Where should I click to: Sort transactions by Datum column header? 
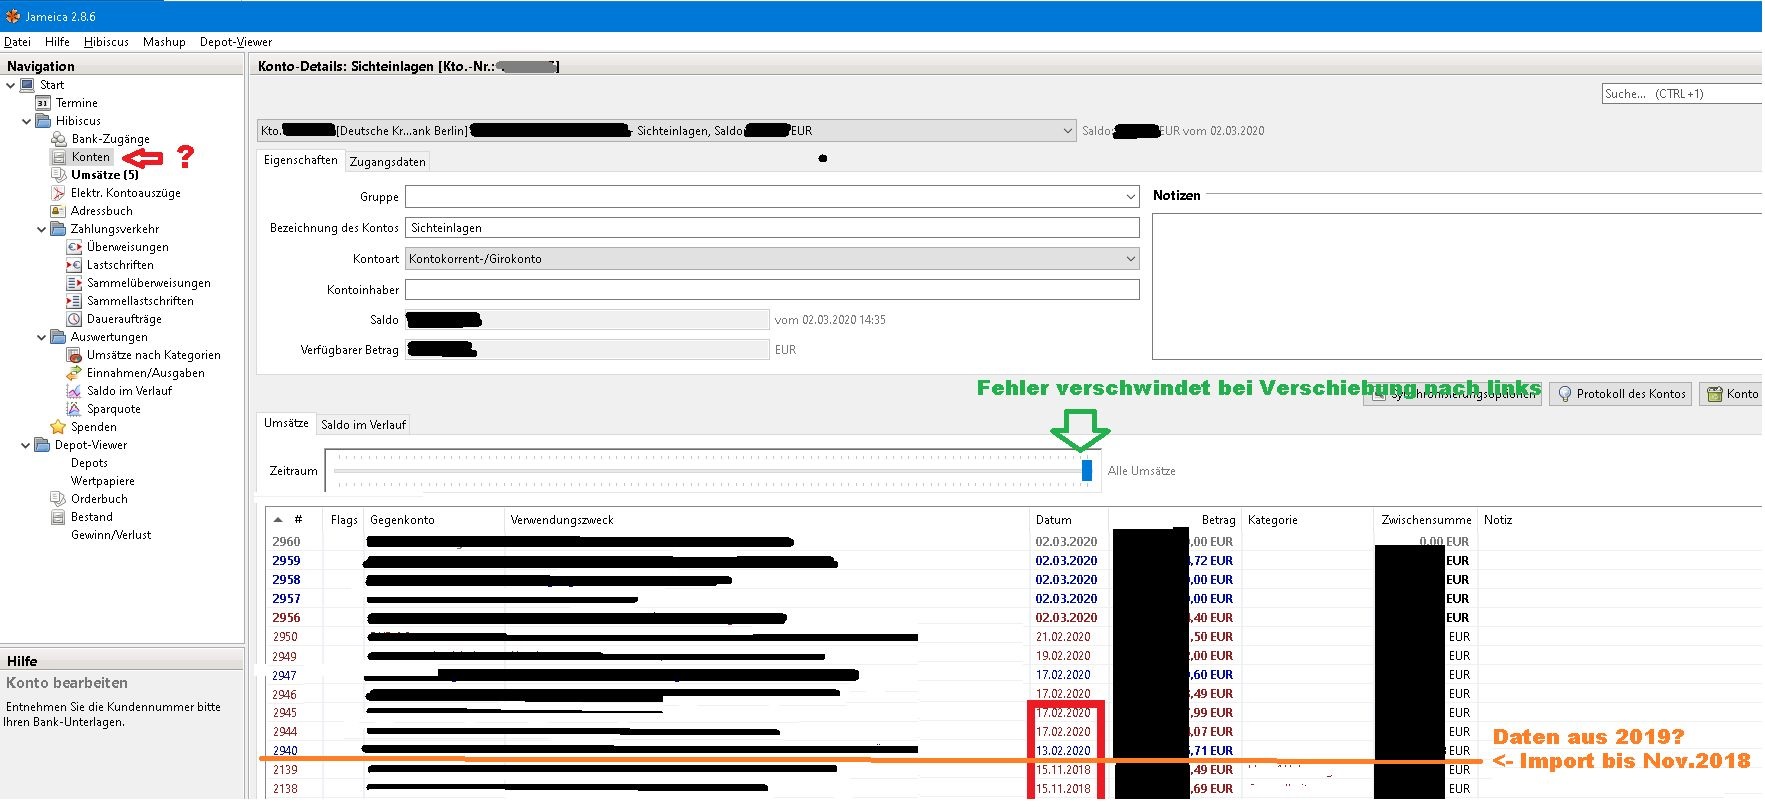[1054, 520]
